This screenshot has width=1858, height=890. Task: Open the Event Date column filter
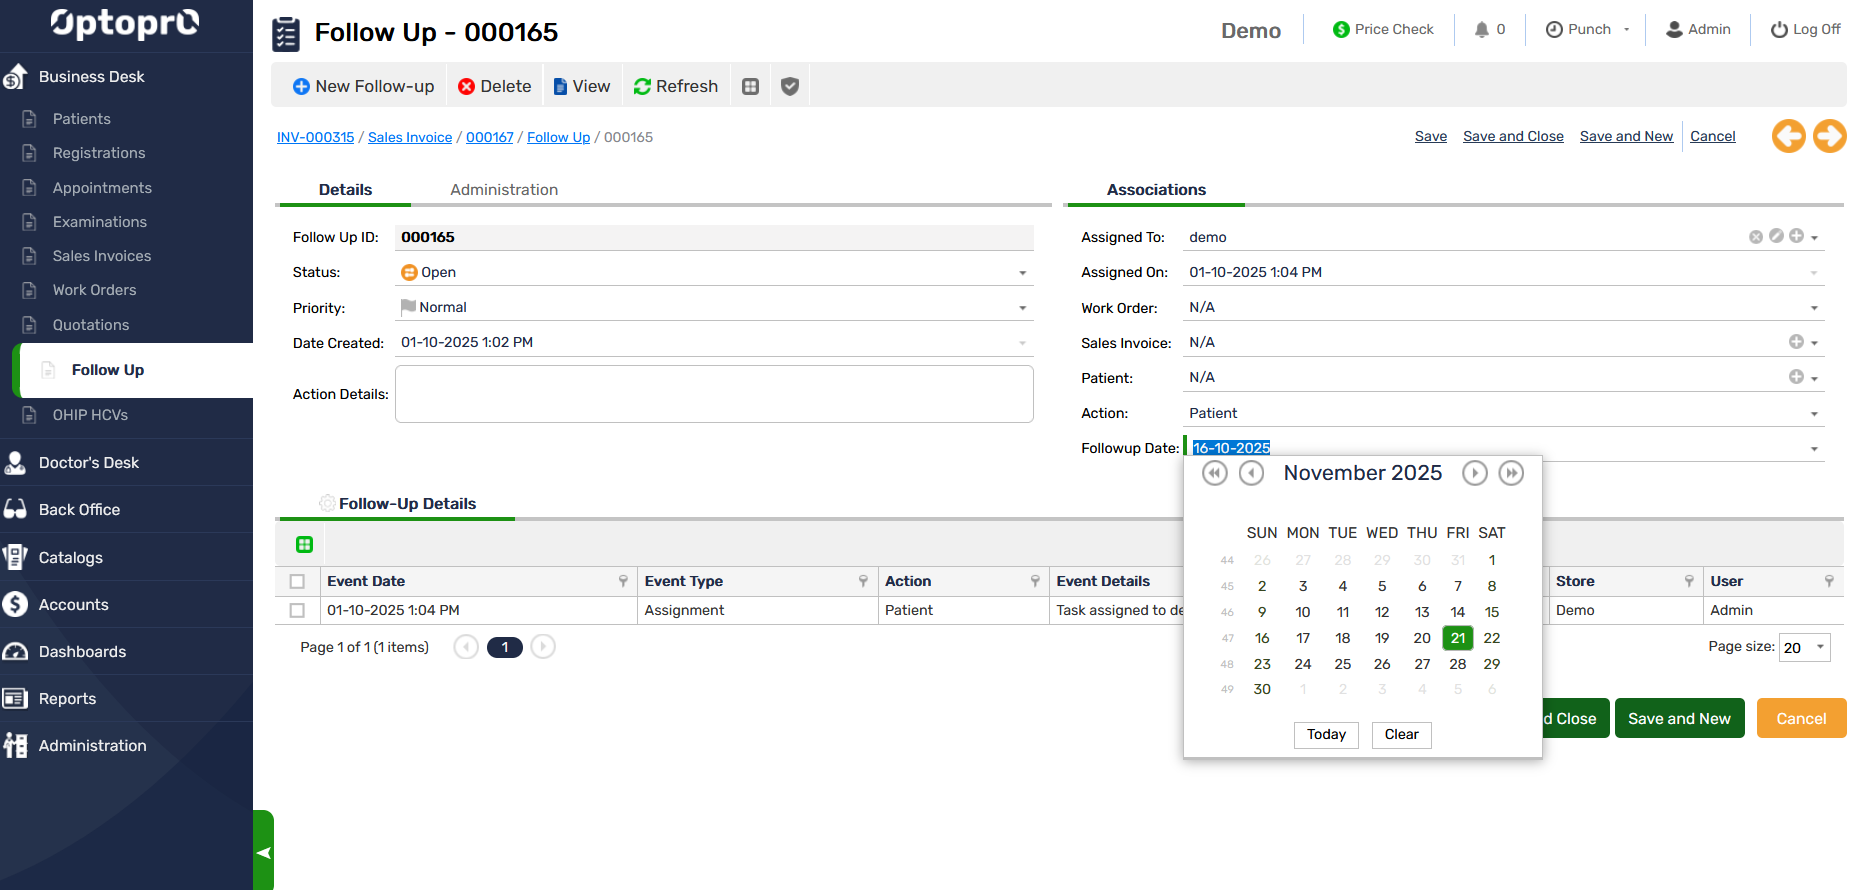pyautogui.click(x=623, y=582)
